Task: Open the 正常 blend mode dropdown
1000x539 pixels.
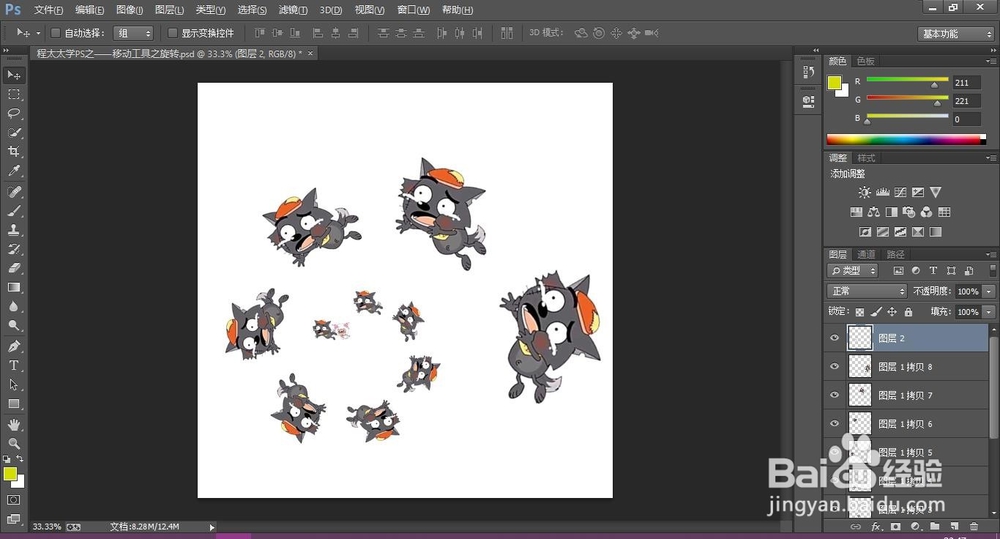Action: pyautogui.click(x=866, y=291)
